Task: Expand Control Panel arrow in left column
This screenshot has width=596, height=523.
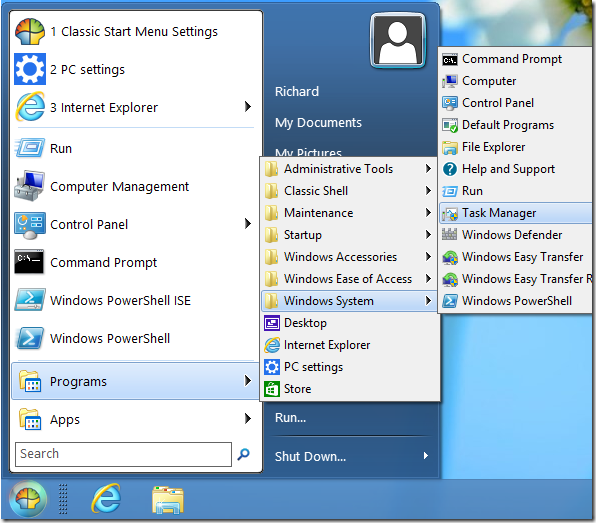Action: click(x=248, y=224)
